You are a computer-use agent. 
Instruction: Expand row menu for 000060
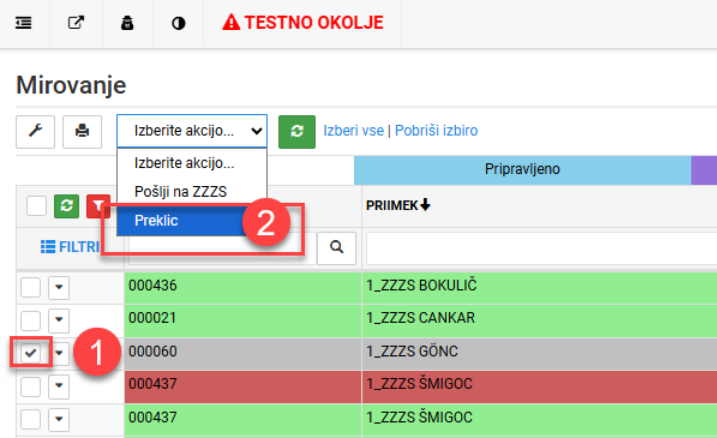point(59,353)
